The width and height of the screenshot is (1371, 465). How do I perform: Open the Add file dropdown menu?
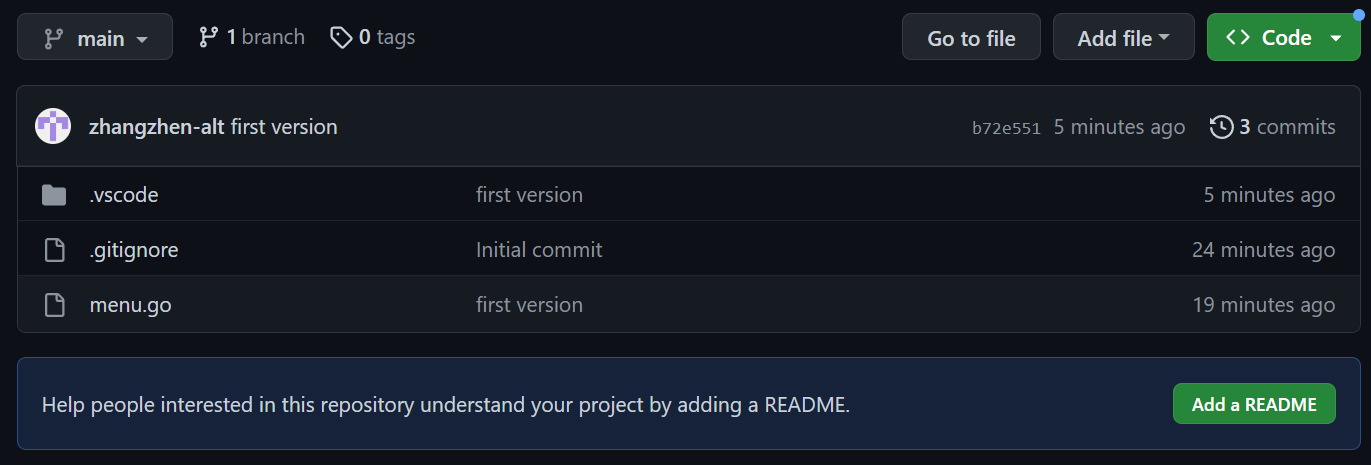1124,37
